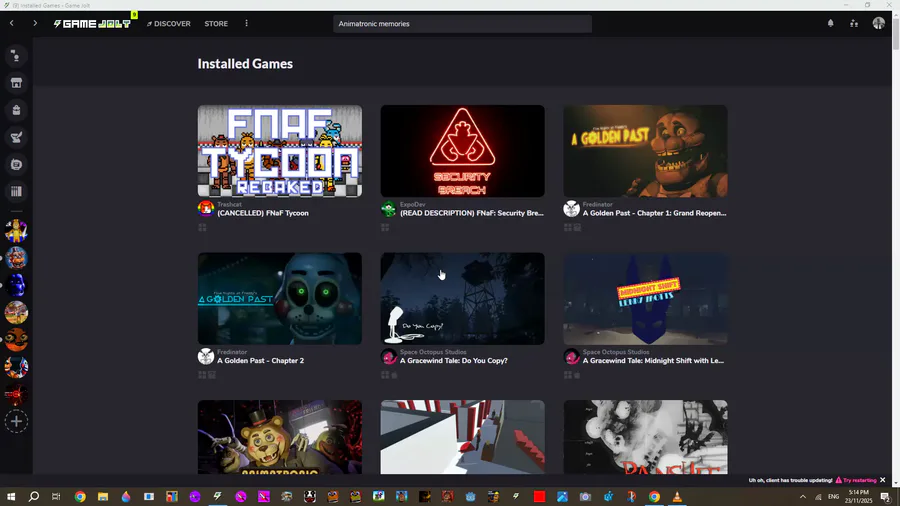The image size is (900, 506).
Task: Open the red glowing community avatar
Action: (x=16, y=394)
